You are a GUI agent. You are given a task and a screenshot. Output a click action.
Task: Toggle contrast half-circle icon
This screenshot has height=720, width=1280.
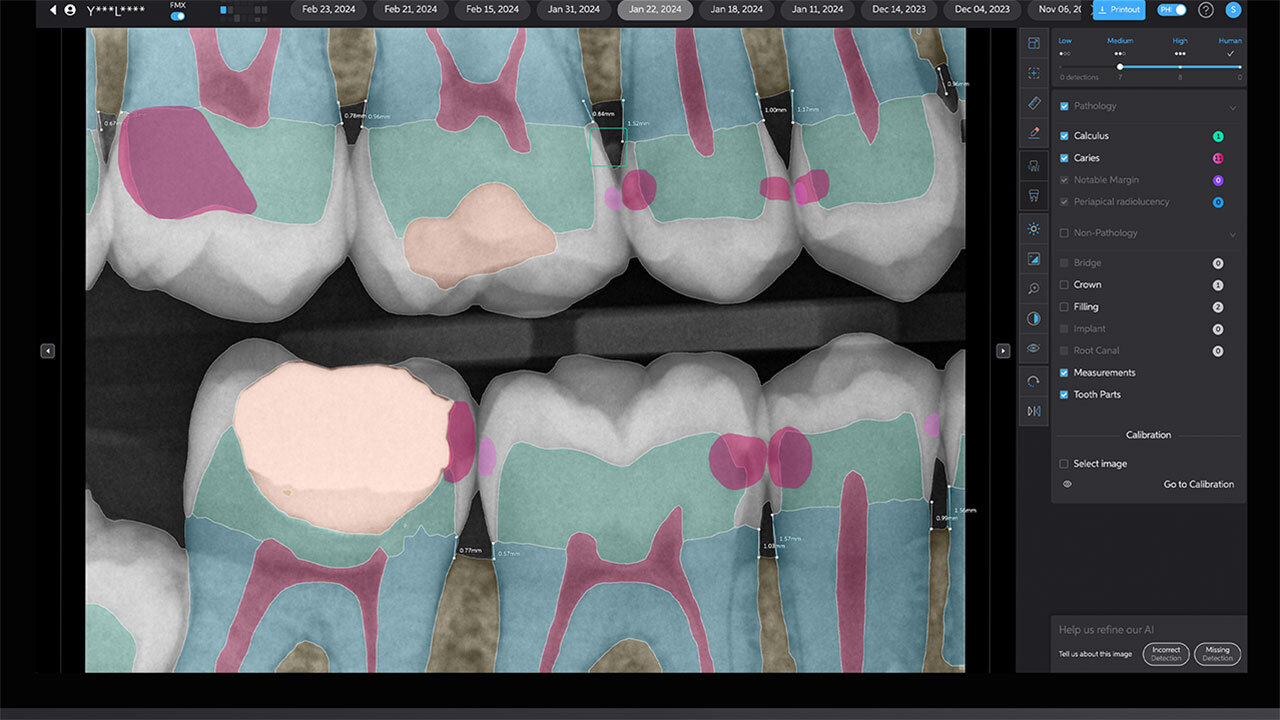pyautogui.click(x=1034, y=318)
